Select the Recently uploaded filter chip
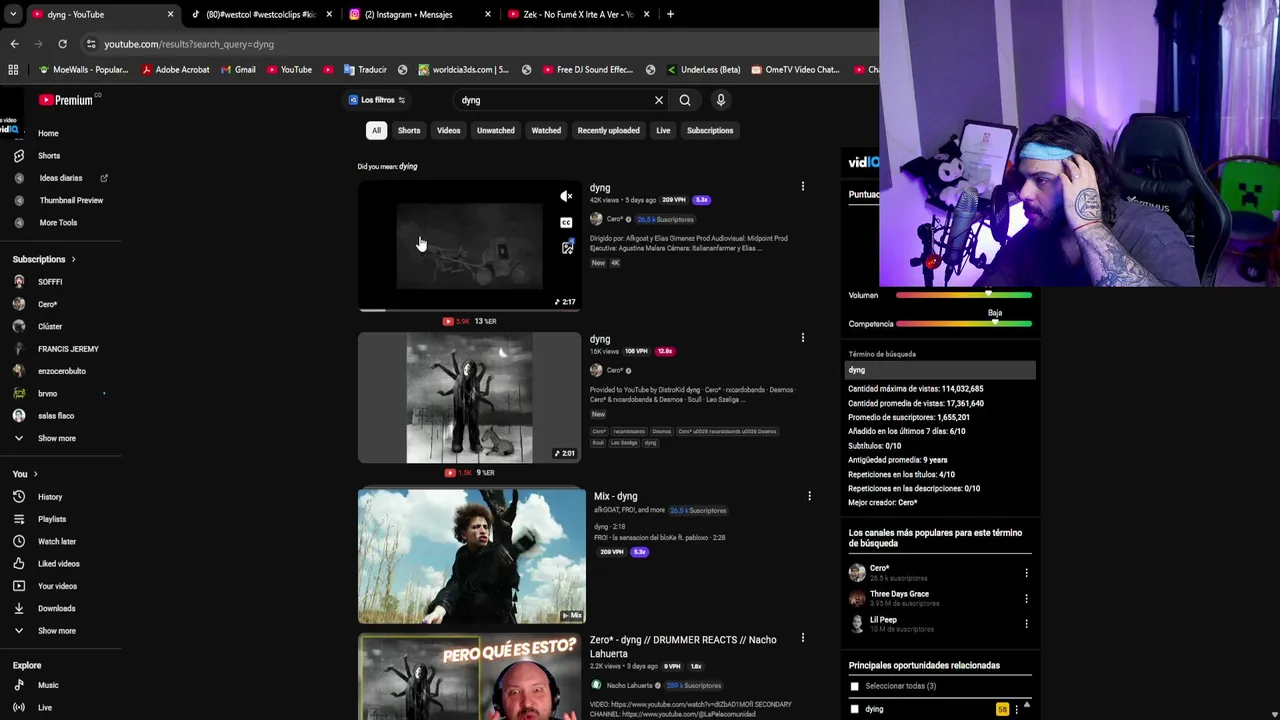This screenshot has height=720, width=1280. coord(608,130)
